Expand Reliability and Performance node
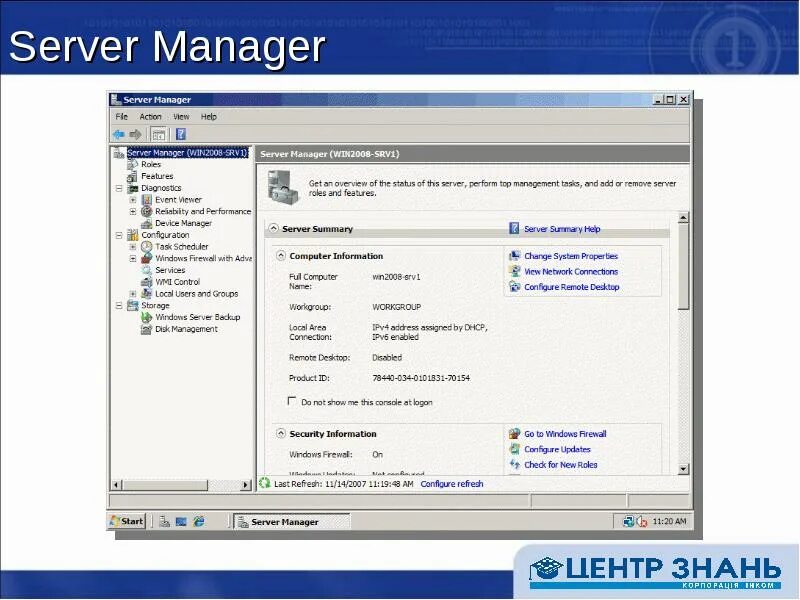Viewport: 800px width, 600px height. [x=133, y=212]
